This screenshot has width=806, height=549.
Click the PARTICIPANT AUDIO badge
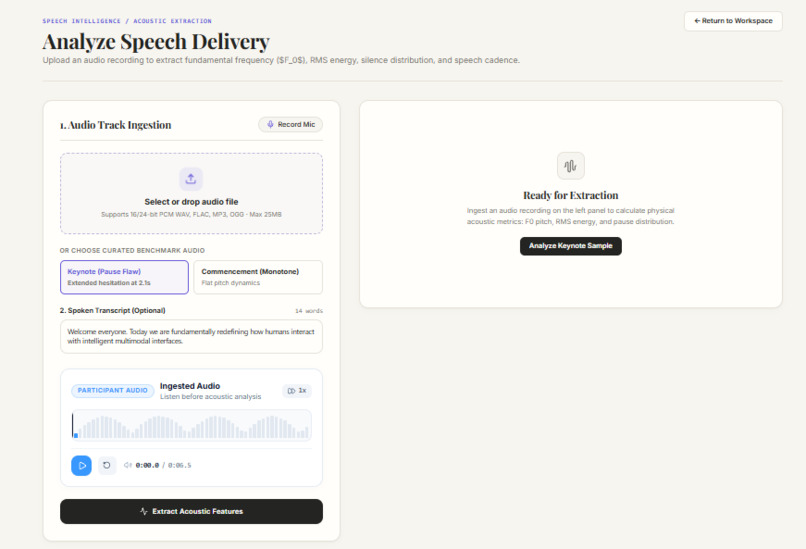click(113, 391)
